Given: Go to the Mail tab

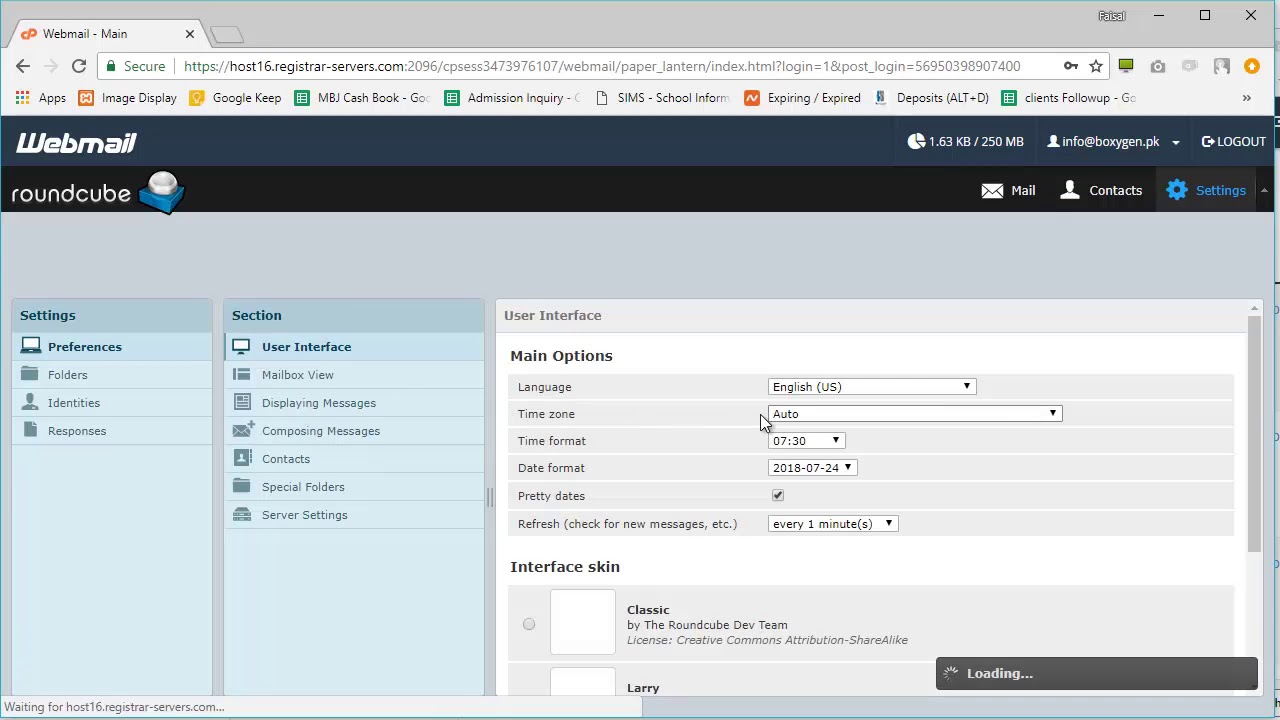Looking at the screenshot, I should point(1008,190).
